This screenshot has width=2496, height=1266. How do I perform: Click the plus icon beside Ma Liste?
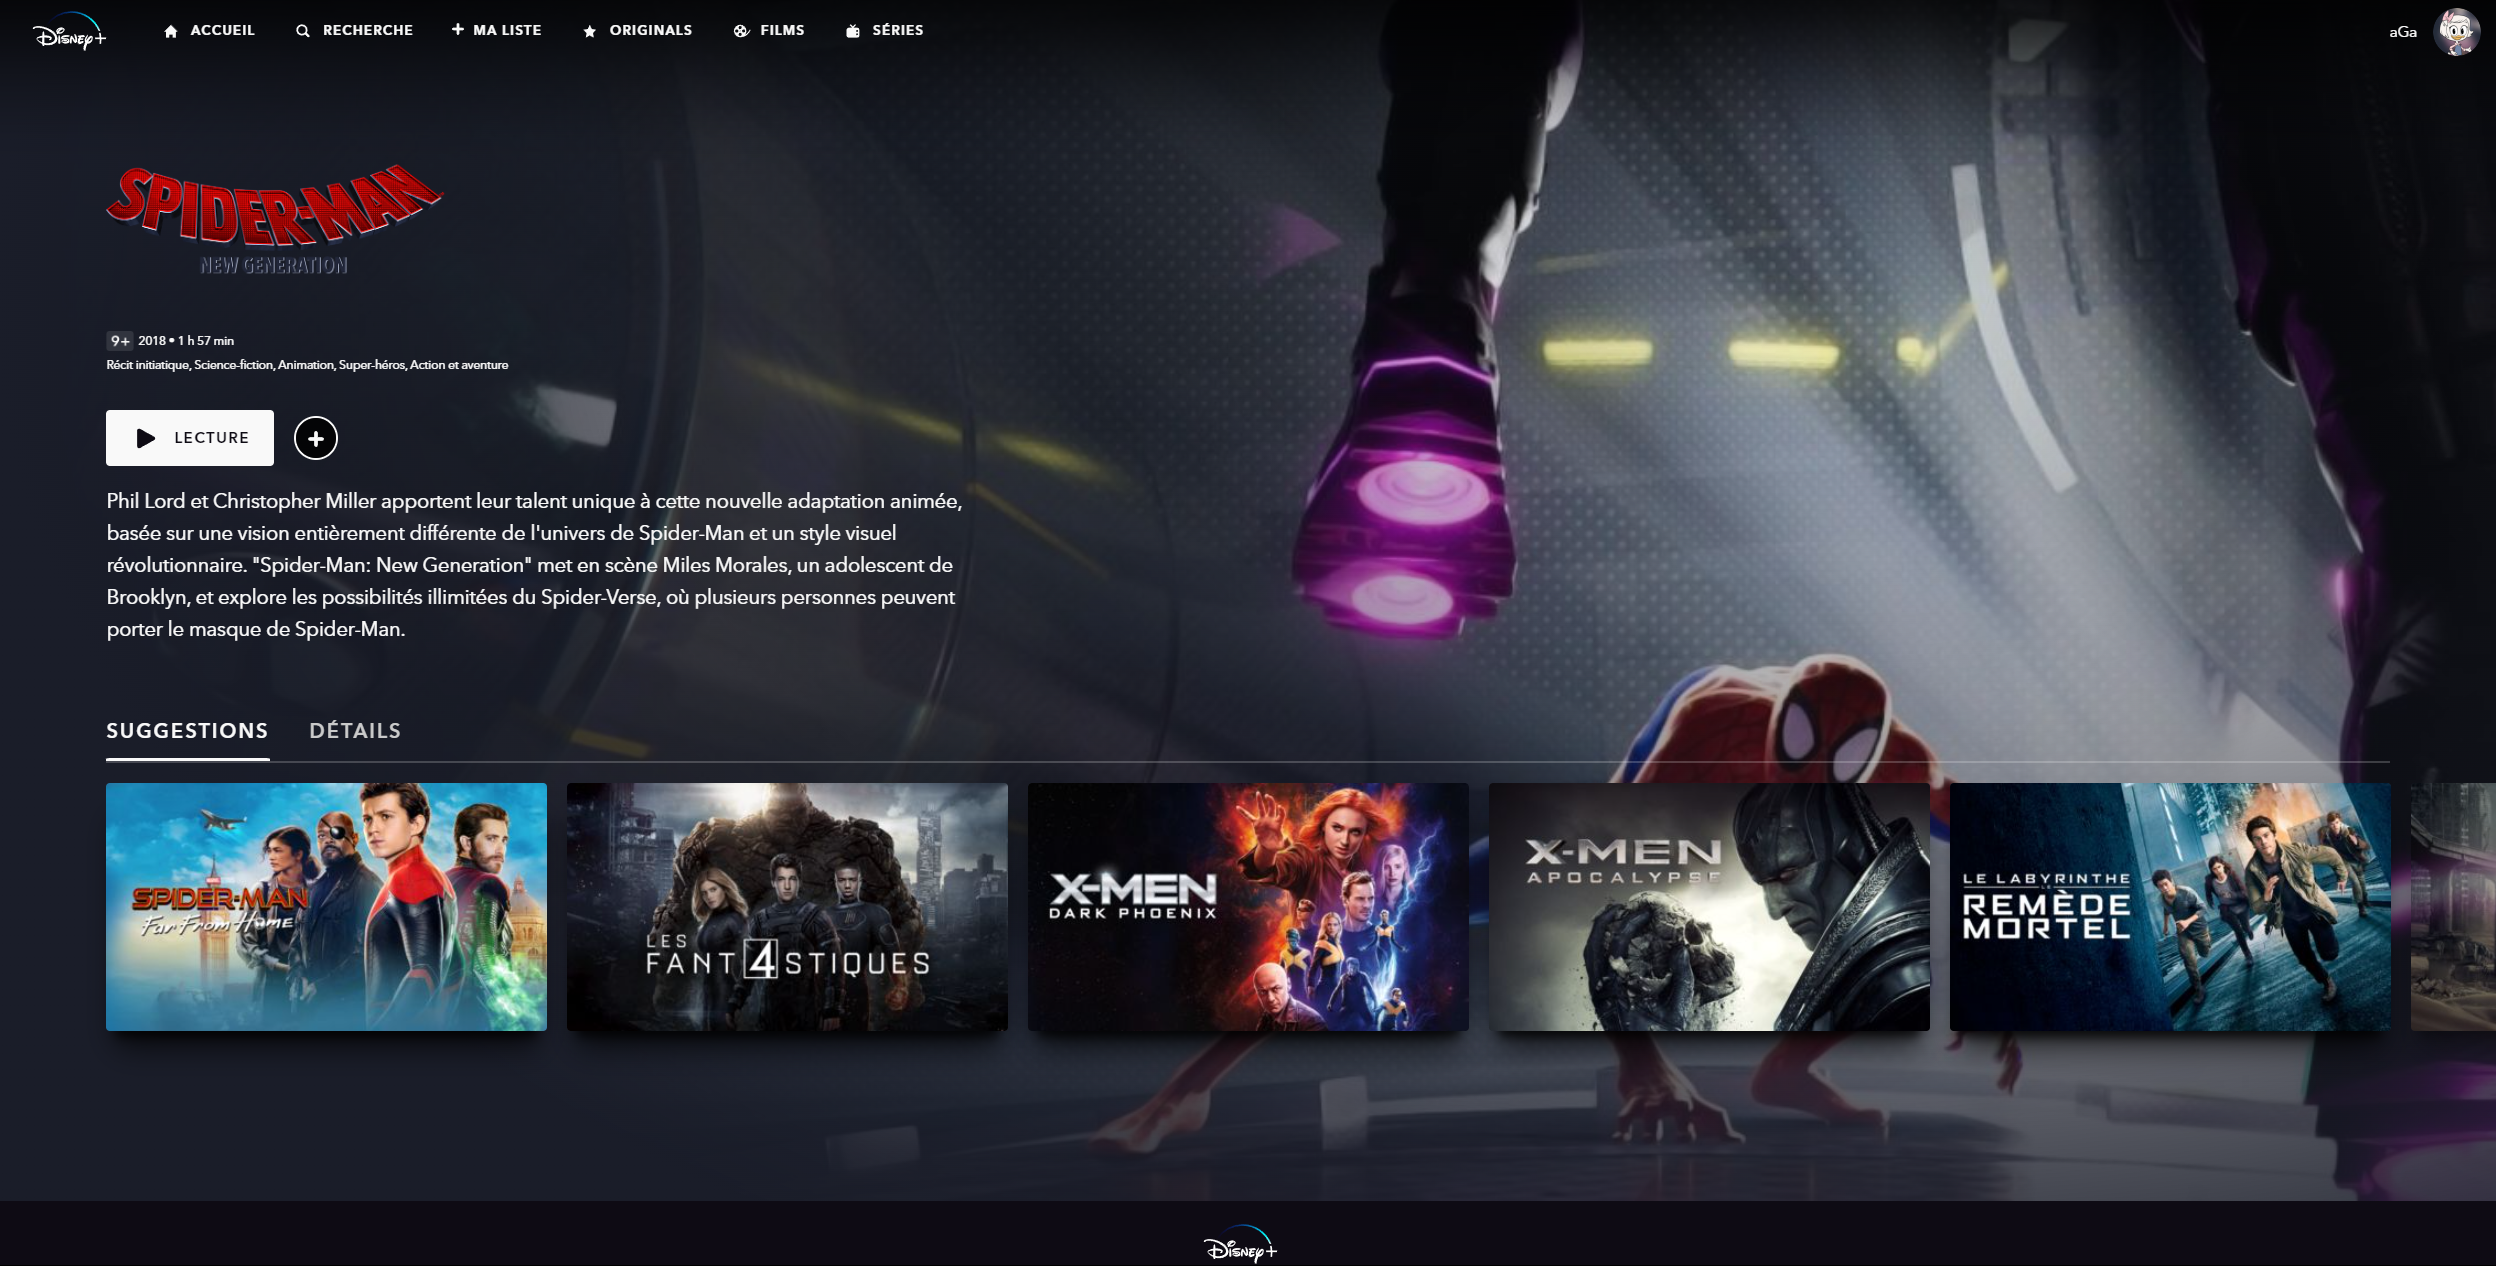[x=457, y=30]
